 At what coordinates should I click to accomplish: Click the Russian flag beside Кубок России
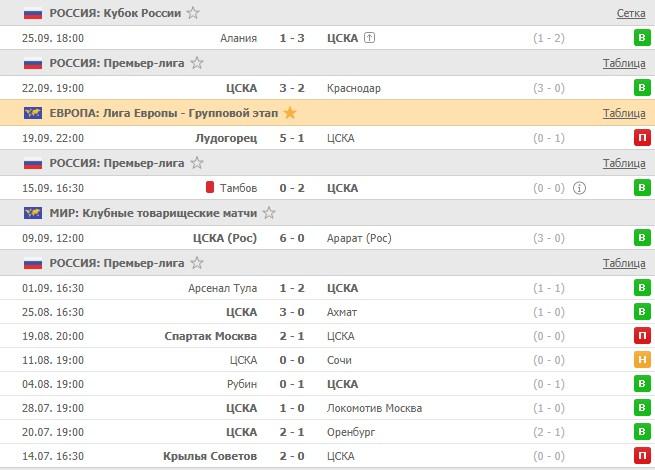[32, 13]
